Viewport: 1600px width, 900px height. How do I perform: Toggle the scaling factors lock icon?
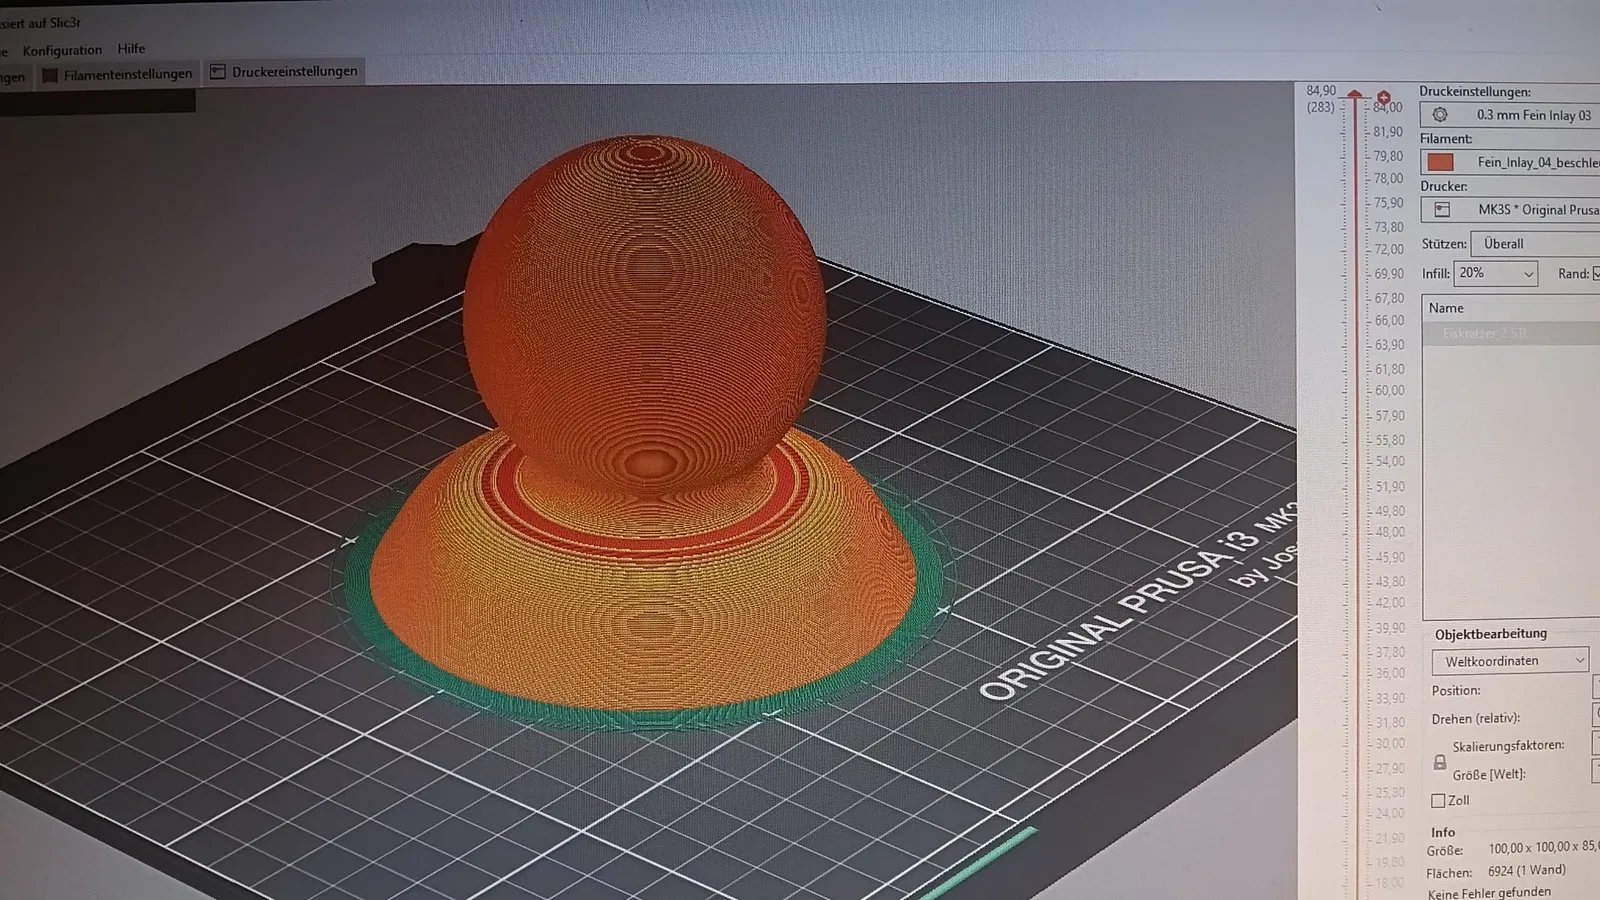coord(1440,762)
